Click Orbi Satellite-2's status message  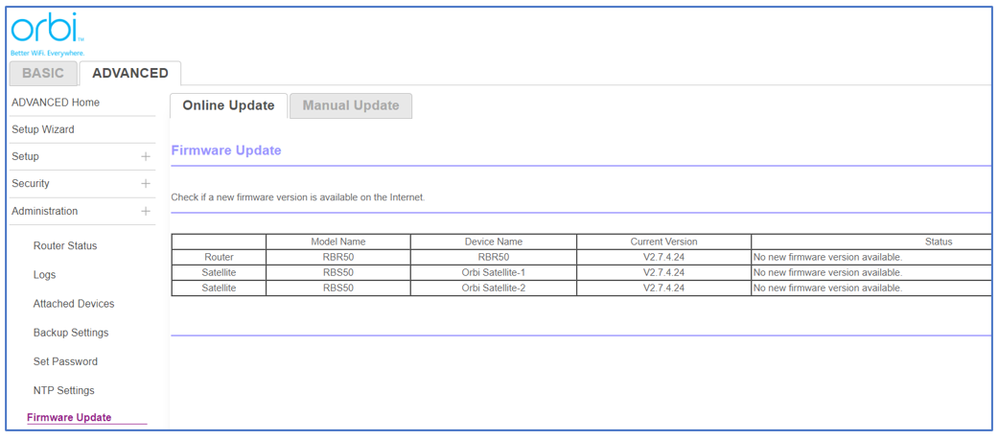point(828,288)
